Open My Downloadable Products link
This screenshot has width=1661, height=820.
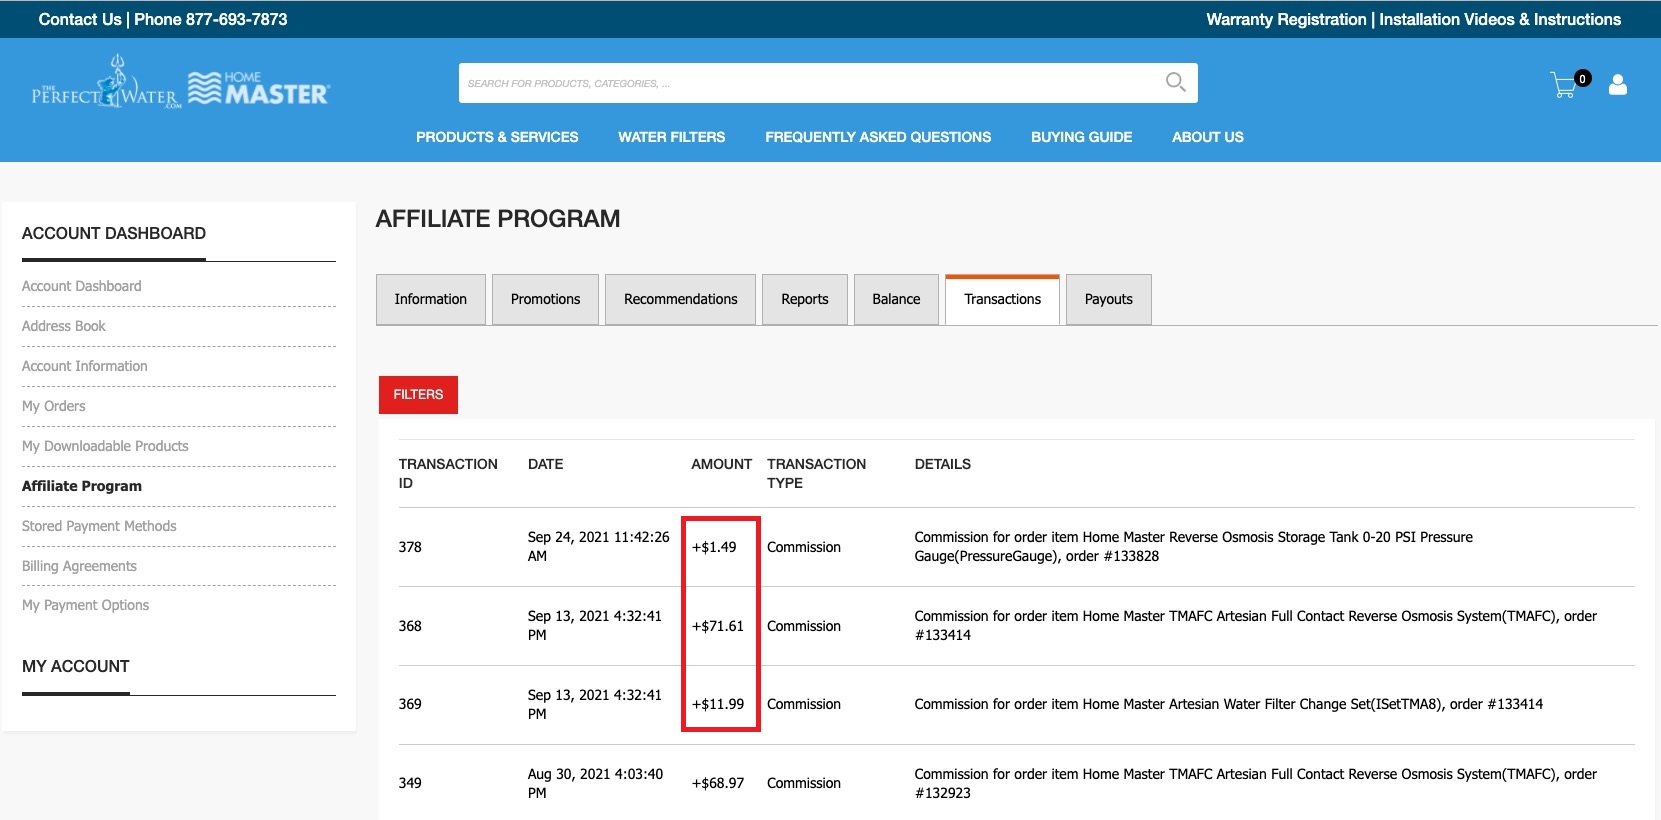(105, 446)
